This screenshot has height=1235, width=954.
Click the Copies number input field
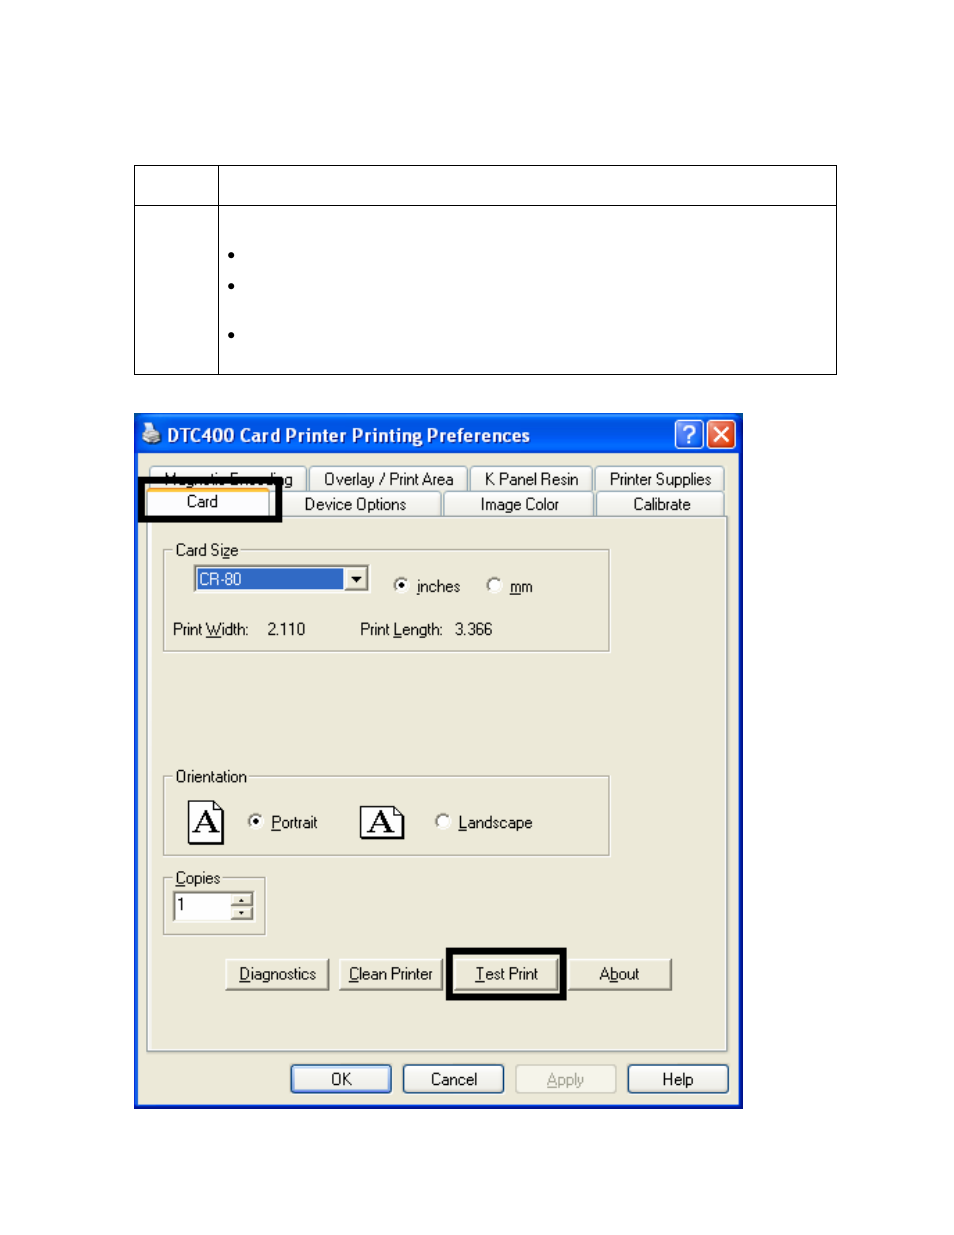[203, 906]
